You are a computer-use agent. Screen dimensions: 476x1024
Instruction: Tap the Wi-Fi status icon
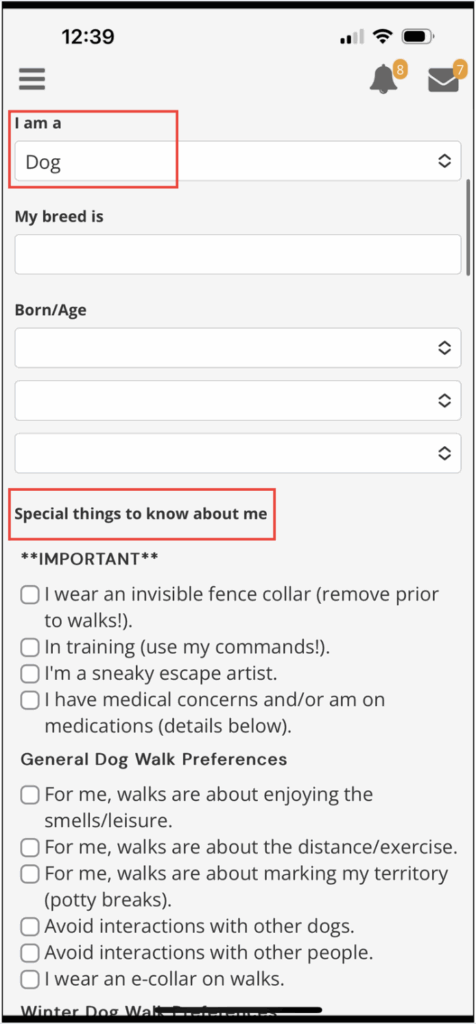point(382,37)
